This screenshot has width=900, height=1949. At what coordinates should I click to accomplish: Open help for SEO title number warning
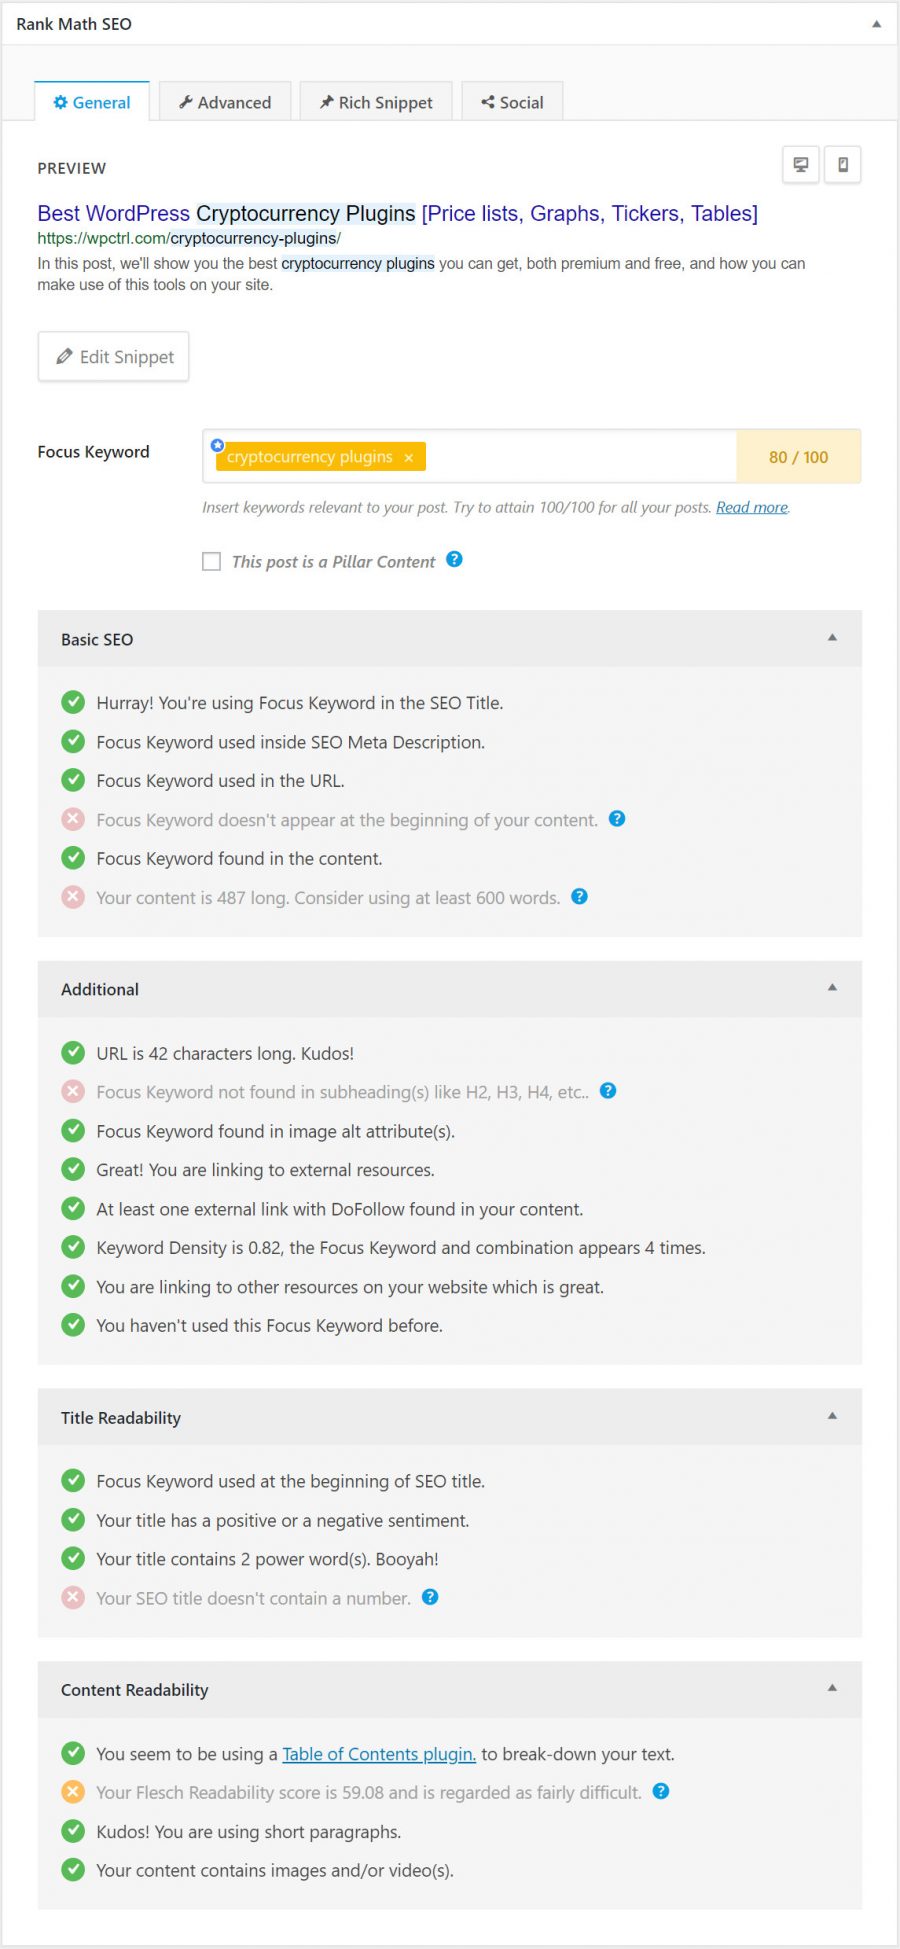pyautogui.click(x=430, y=1597)
